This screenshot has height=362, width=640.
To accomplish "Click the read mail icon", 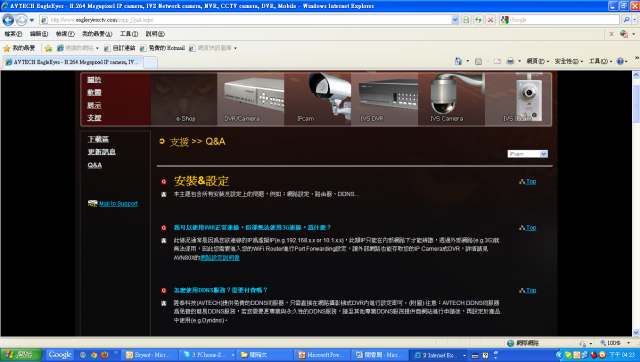I will [497, 61].
